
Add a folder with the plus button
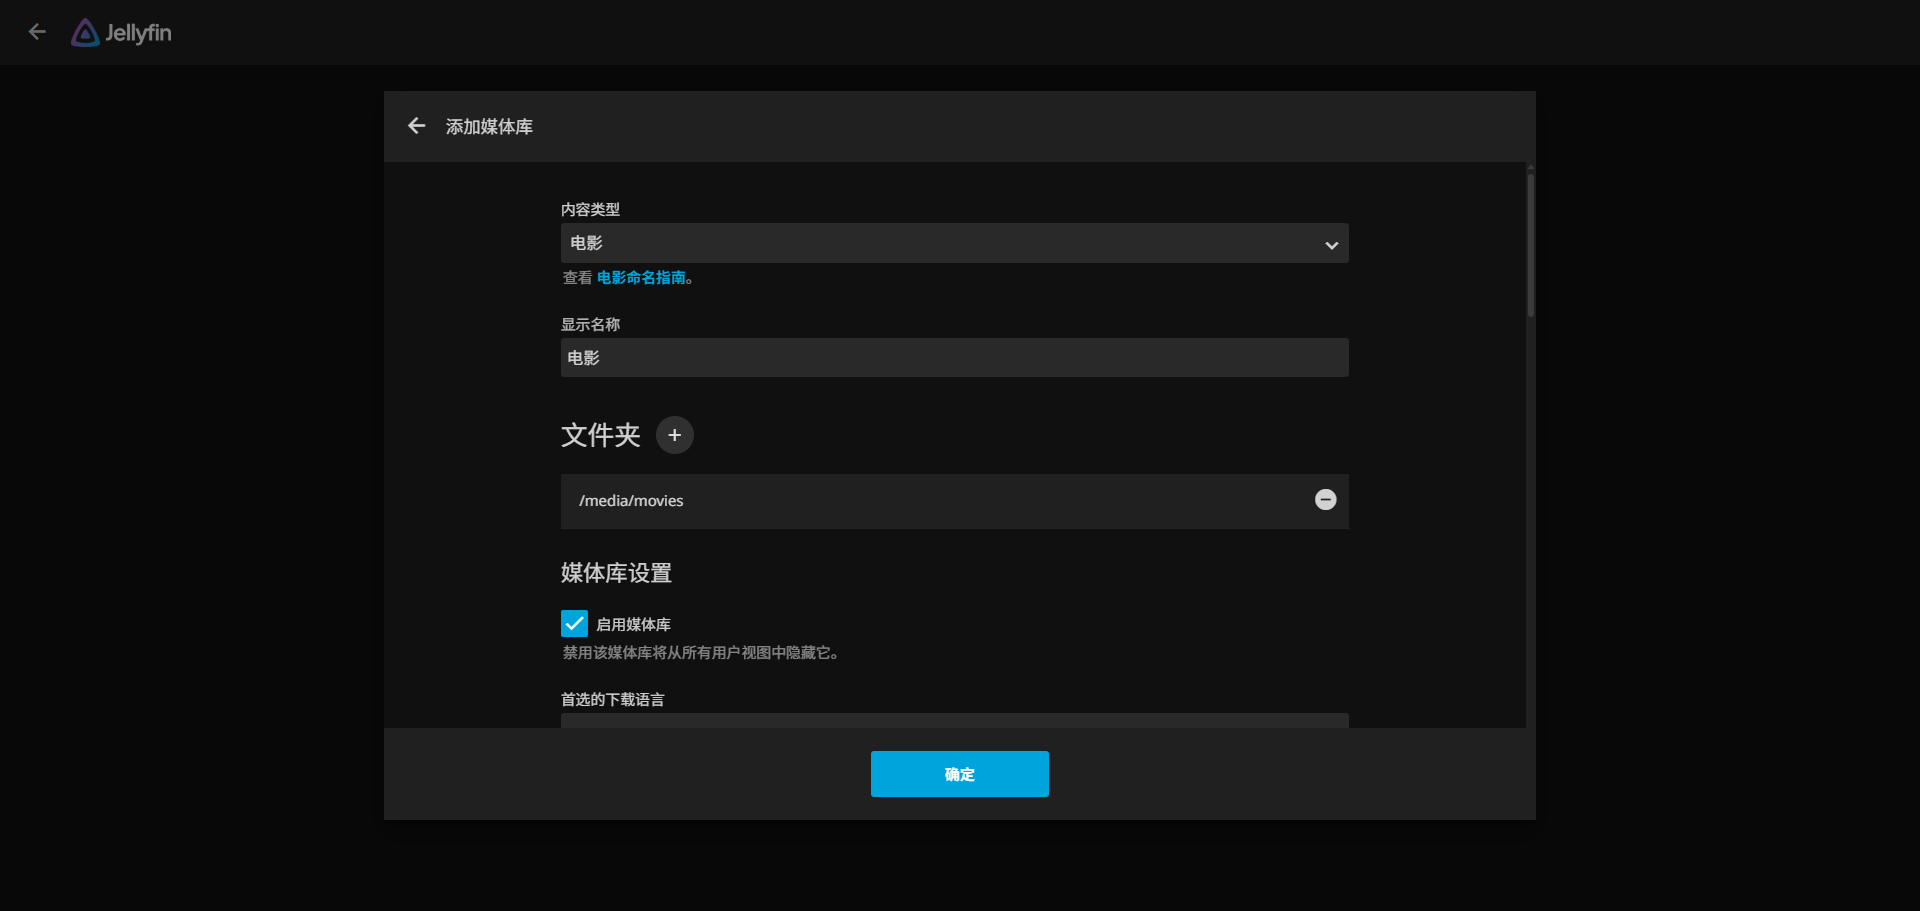(674, 435)
